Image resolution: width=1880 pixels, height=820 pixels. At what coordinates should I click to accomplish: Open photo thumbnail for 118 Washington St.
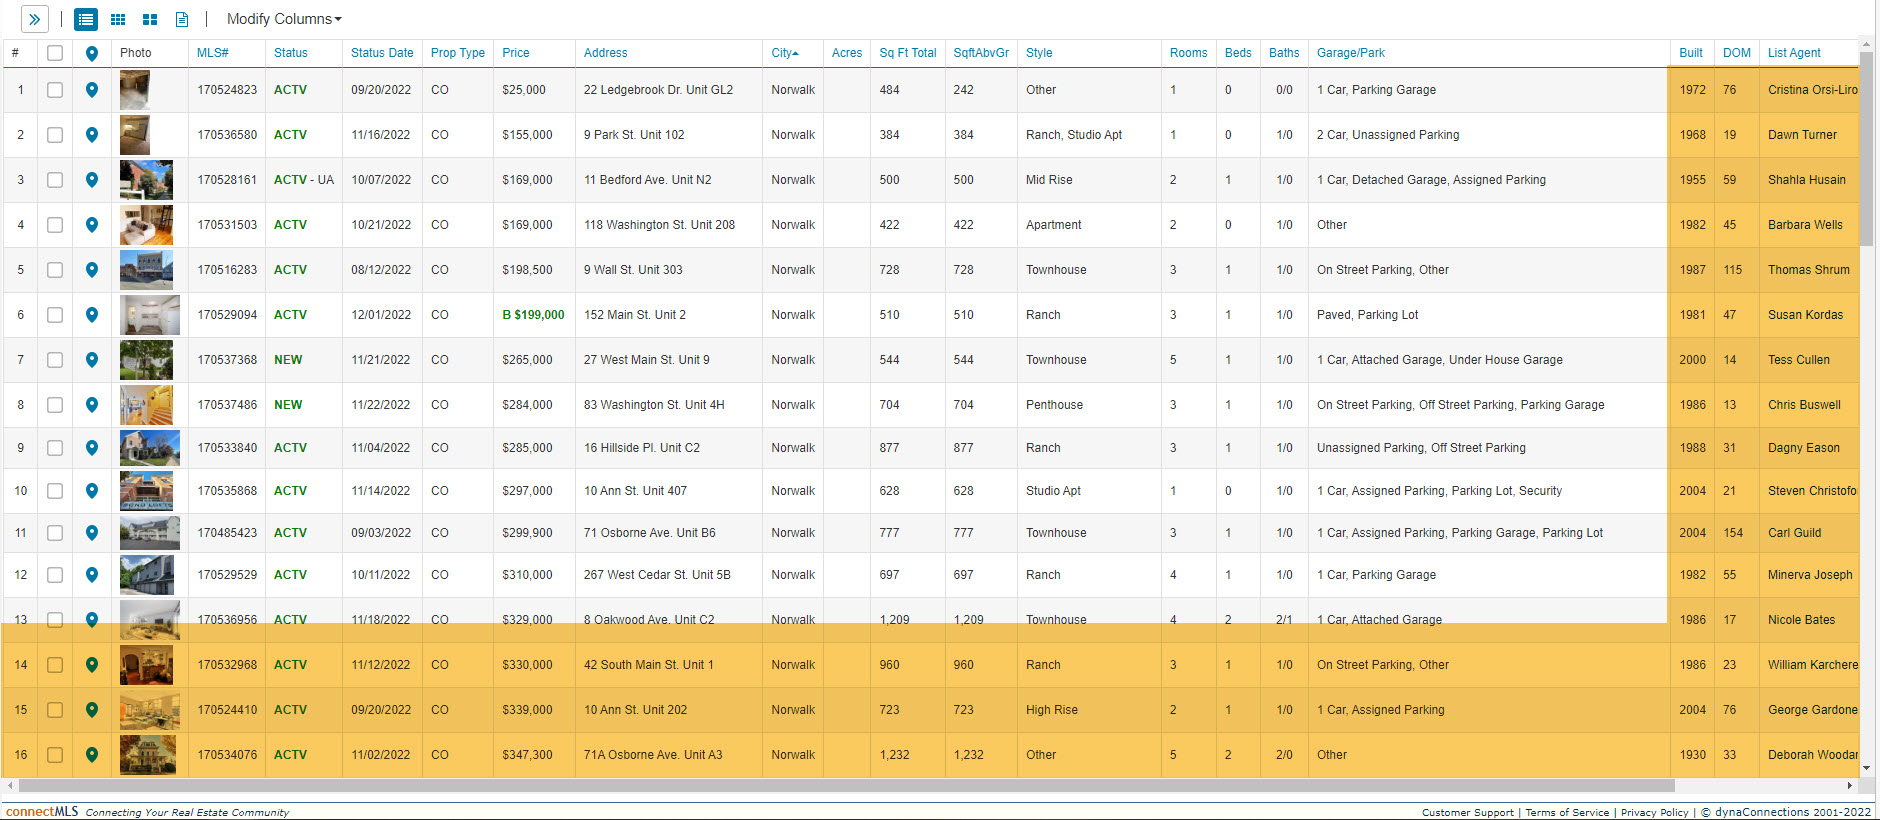tap(146, 225)
